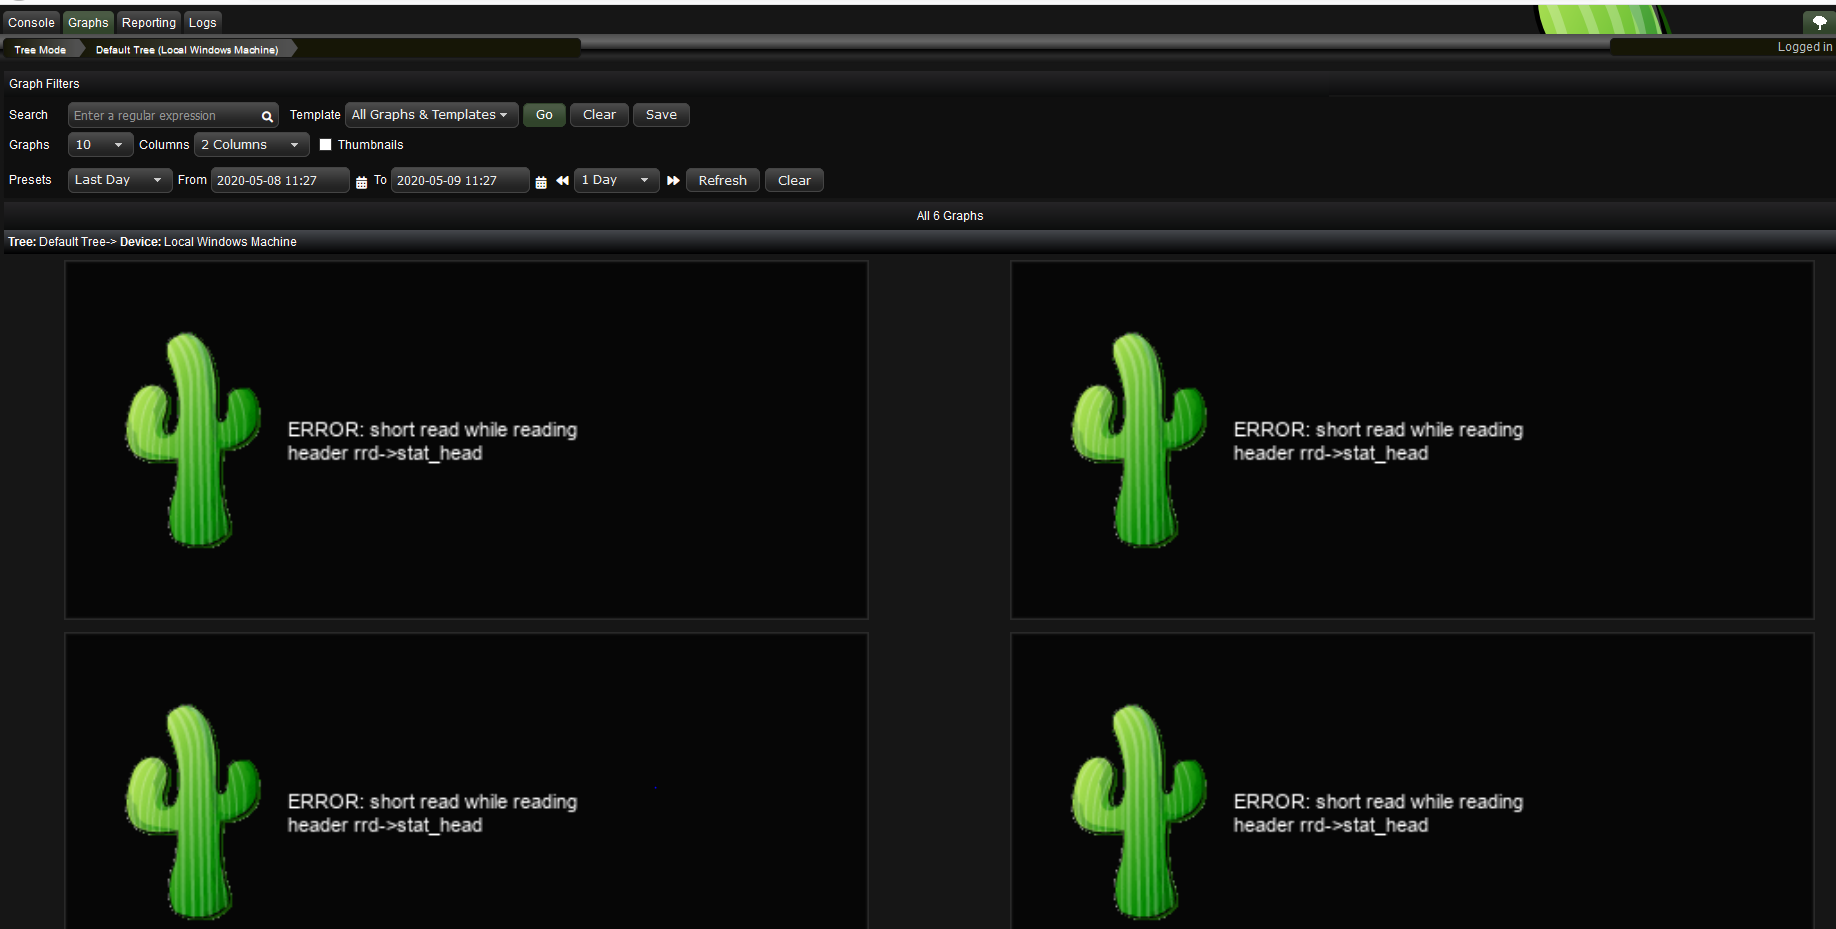Viewport: 1836px width, 929px height.
Task: Open the To date calendar picker
Action: tap(541, 182)
